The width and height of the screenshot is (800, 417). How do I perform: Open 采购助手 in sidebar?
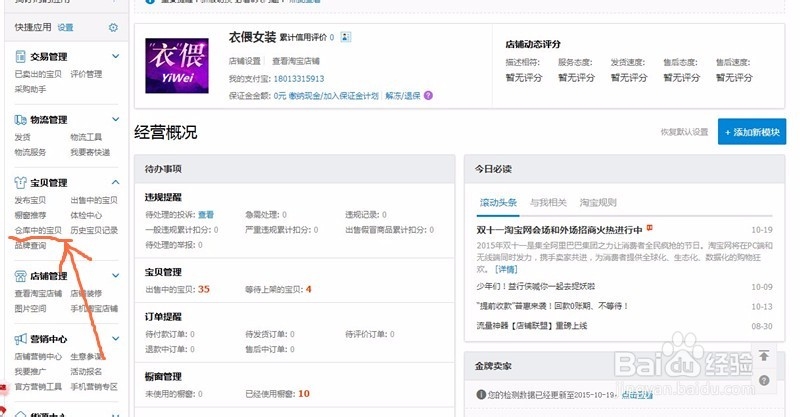(30, 89)
